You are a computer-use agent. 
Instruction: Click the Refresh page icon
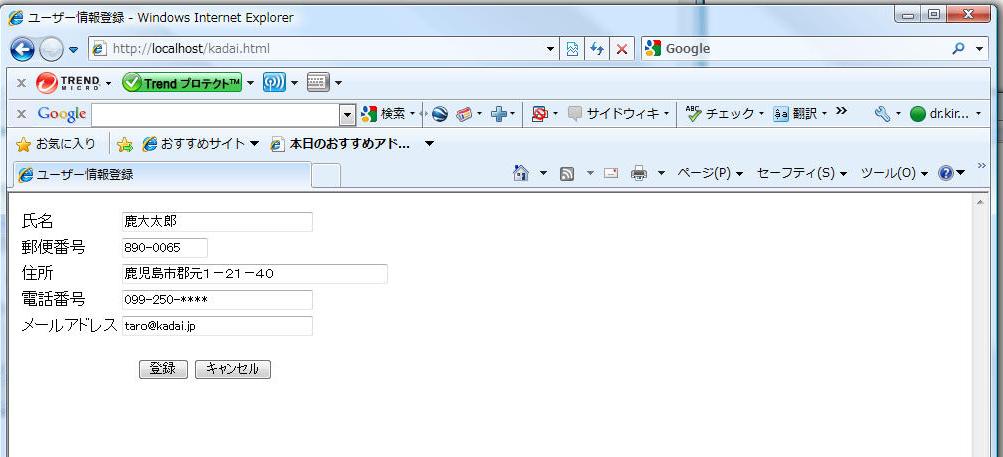(x=597, y=49)
